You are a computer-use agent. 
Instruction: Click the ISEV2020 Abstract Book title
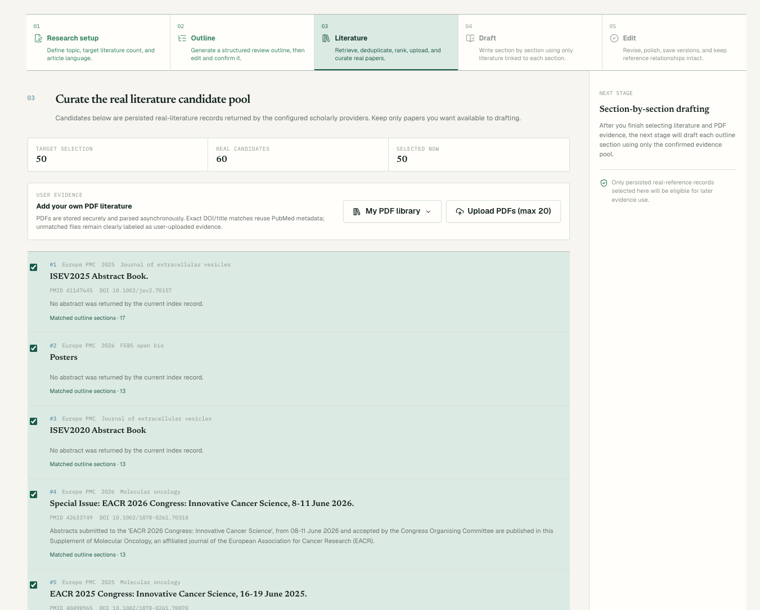98,430
